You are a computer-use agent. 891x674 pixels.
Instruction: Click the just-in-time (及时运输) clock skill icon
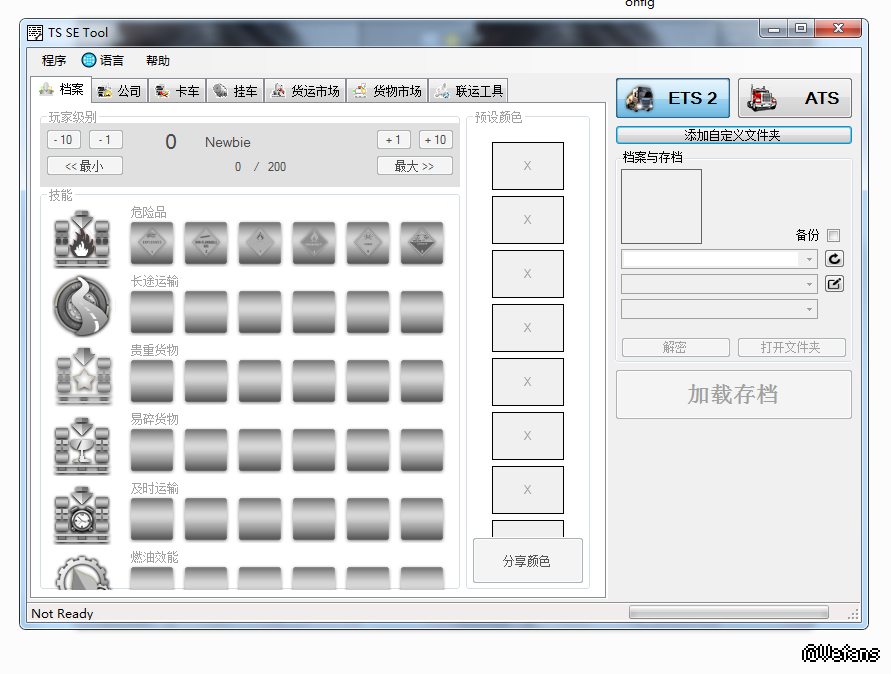pos(82,513)
